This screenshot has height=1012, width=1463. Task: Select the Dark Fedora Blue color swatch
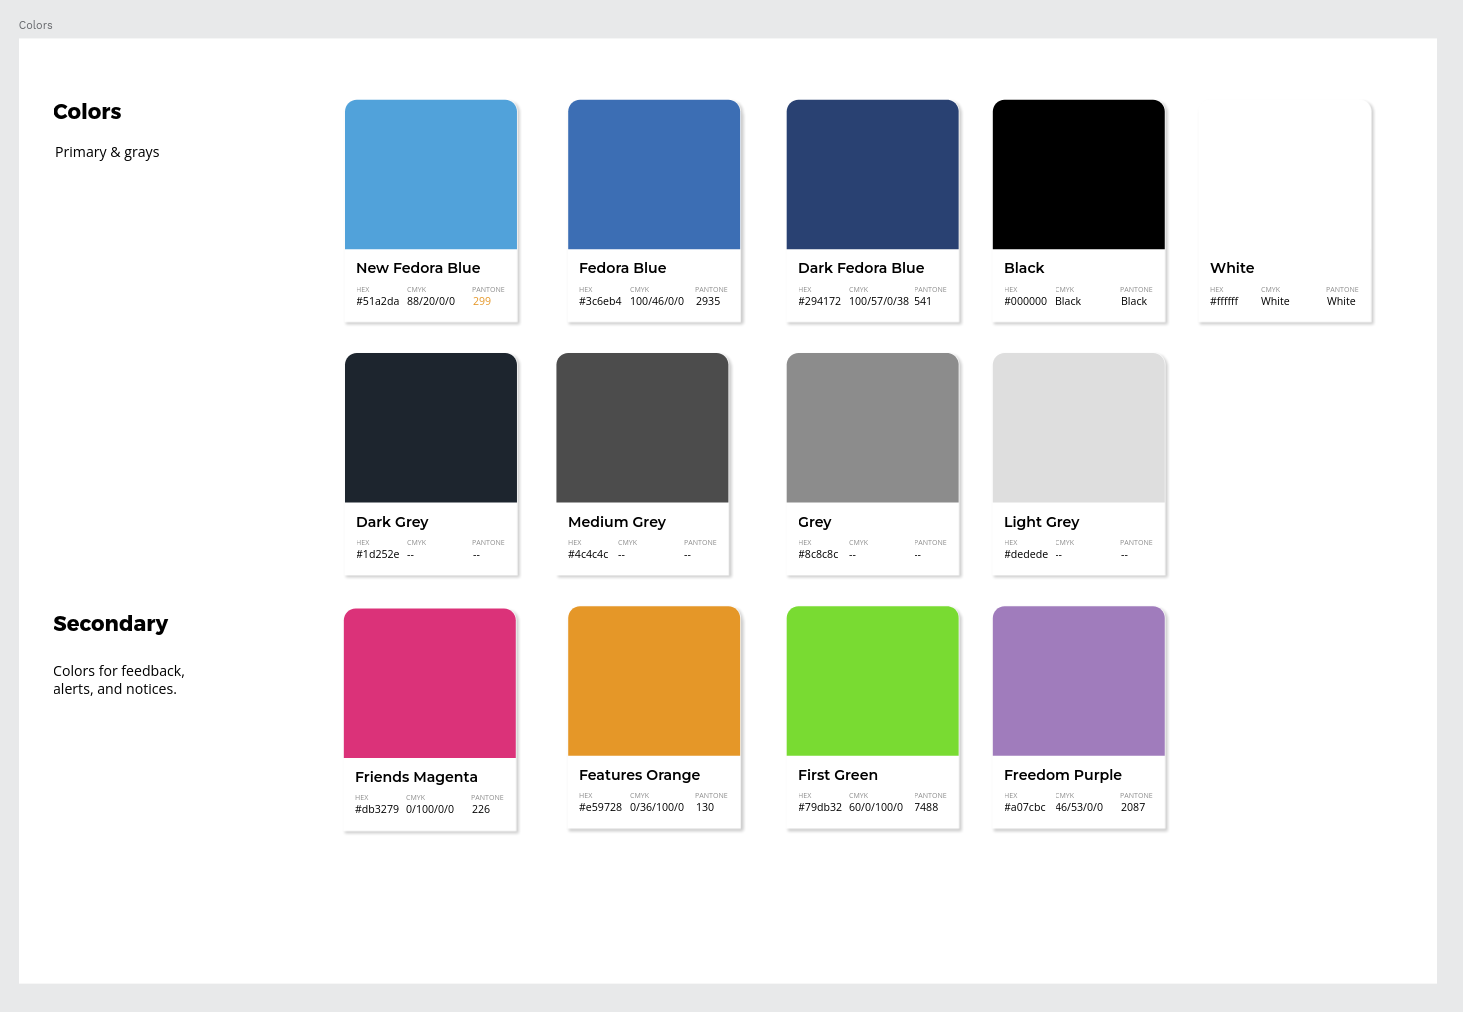coord(873,174)
